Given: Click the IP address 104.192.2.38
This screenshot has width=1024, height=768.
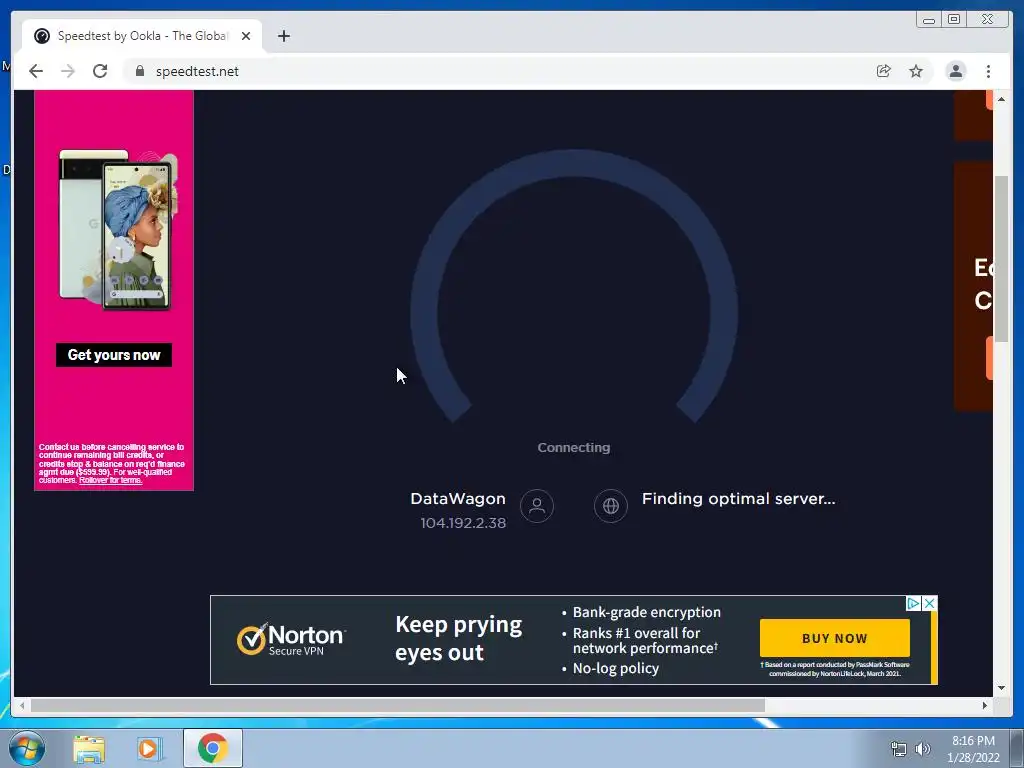Looking at the screenshot, I should tap(463, 523).
